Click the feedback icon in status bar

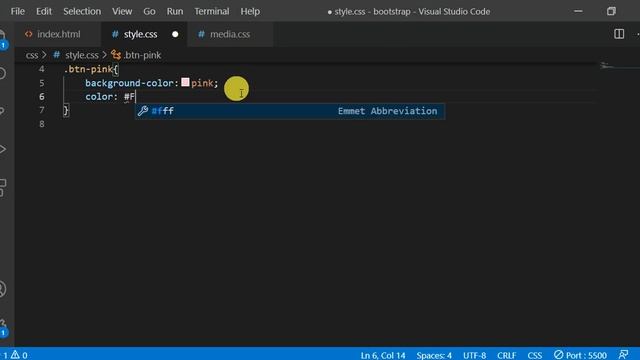(x=623, y=355)
